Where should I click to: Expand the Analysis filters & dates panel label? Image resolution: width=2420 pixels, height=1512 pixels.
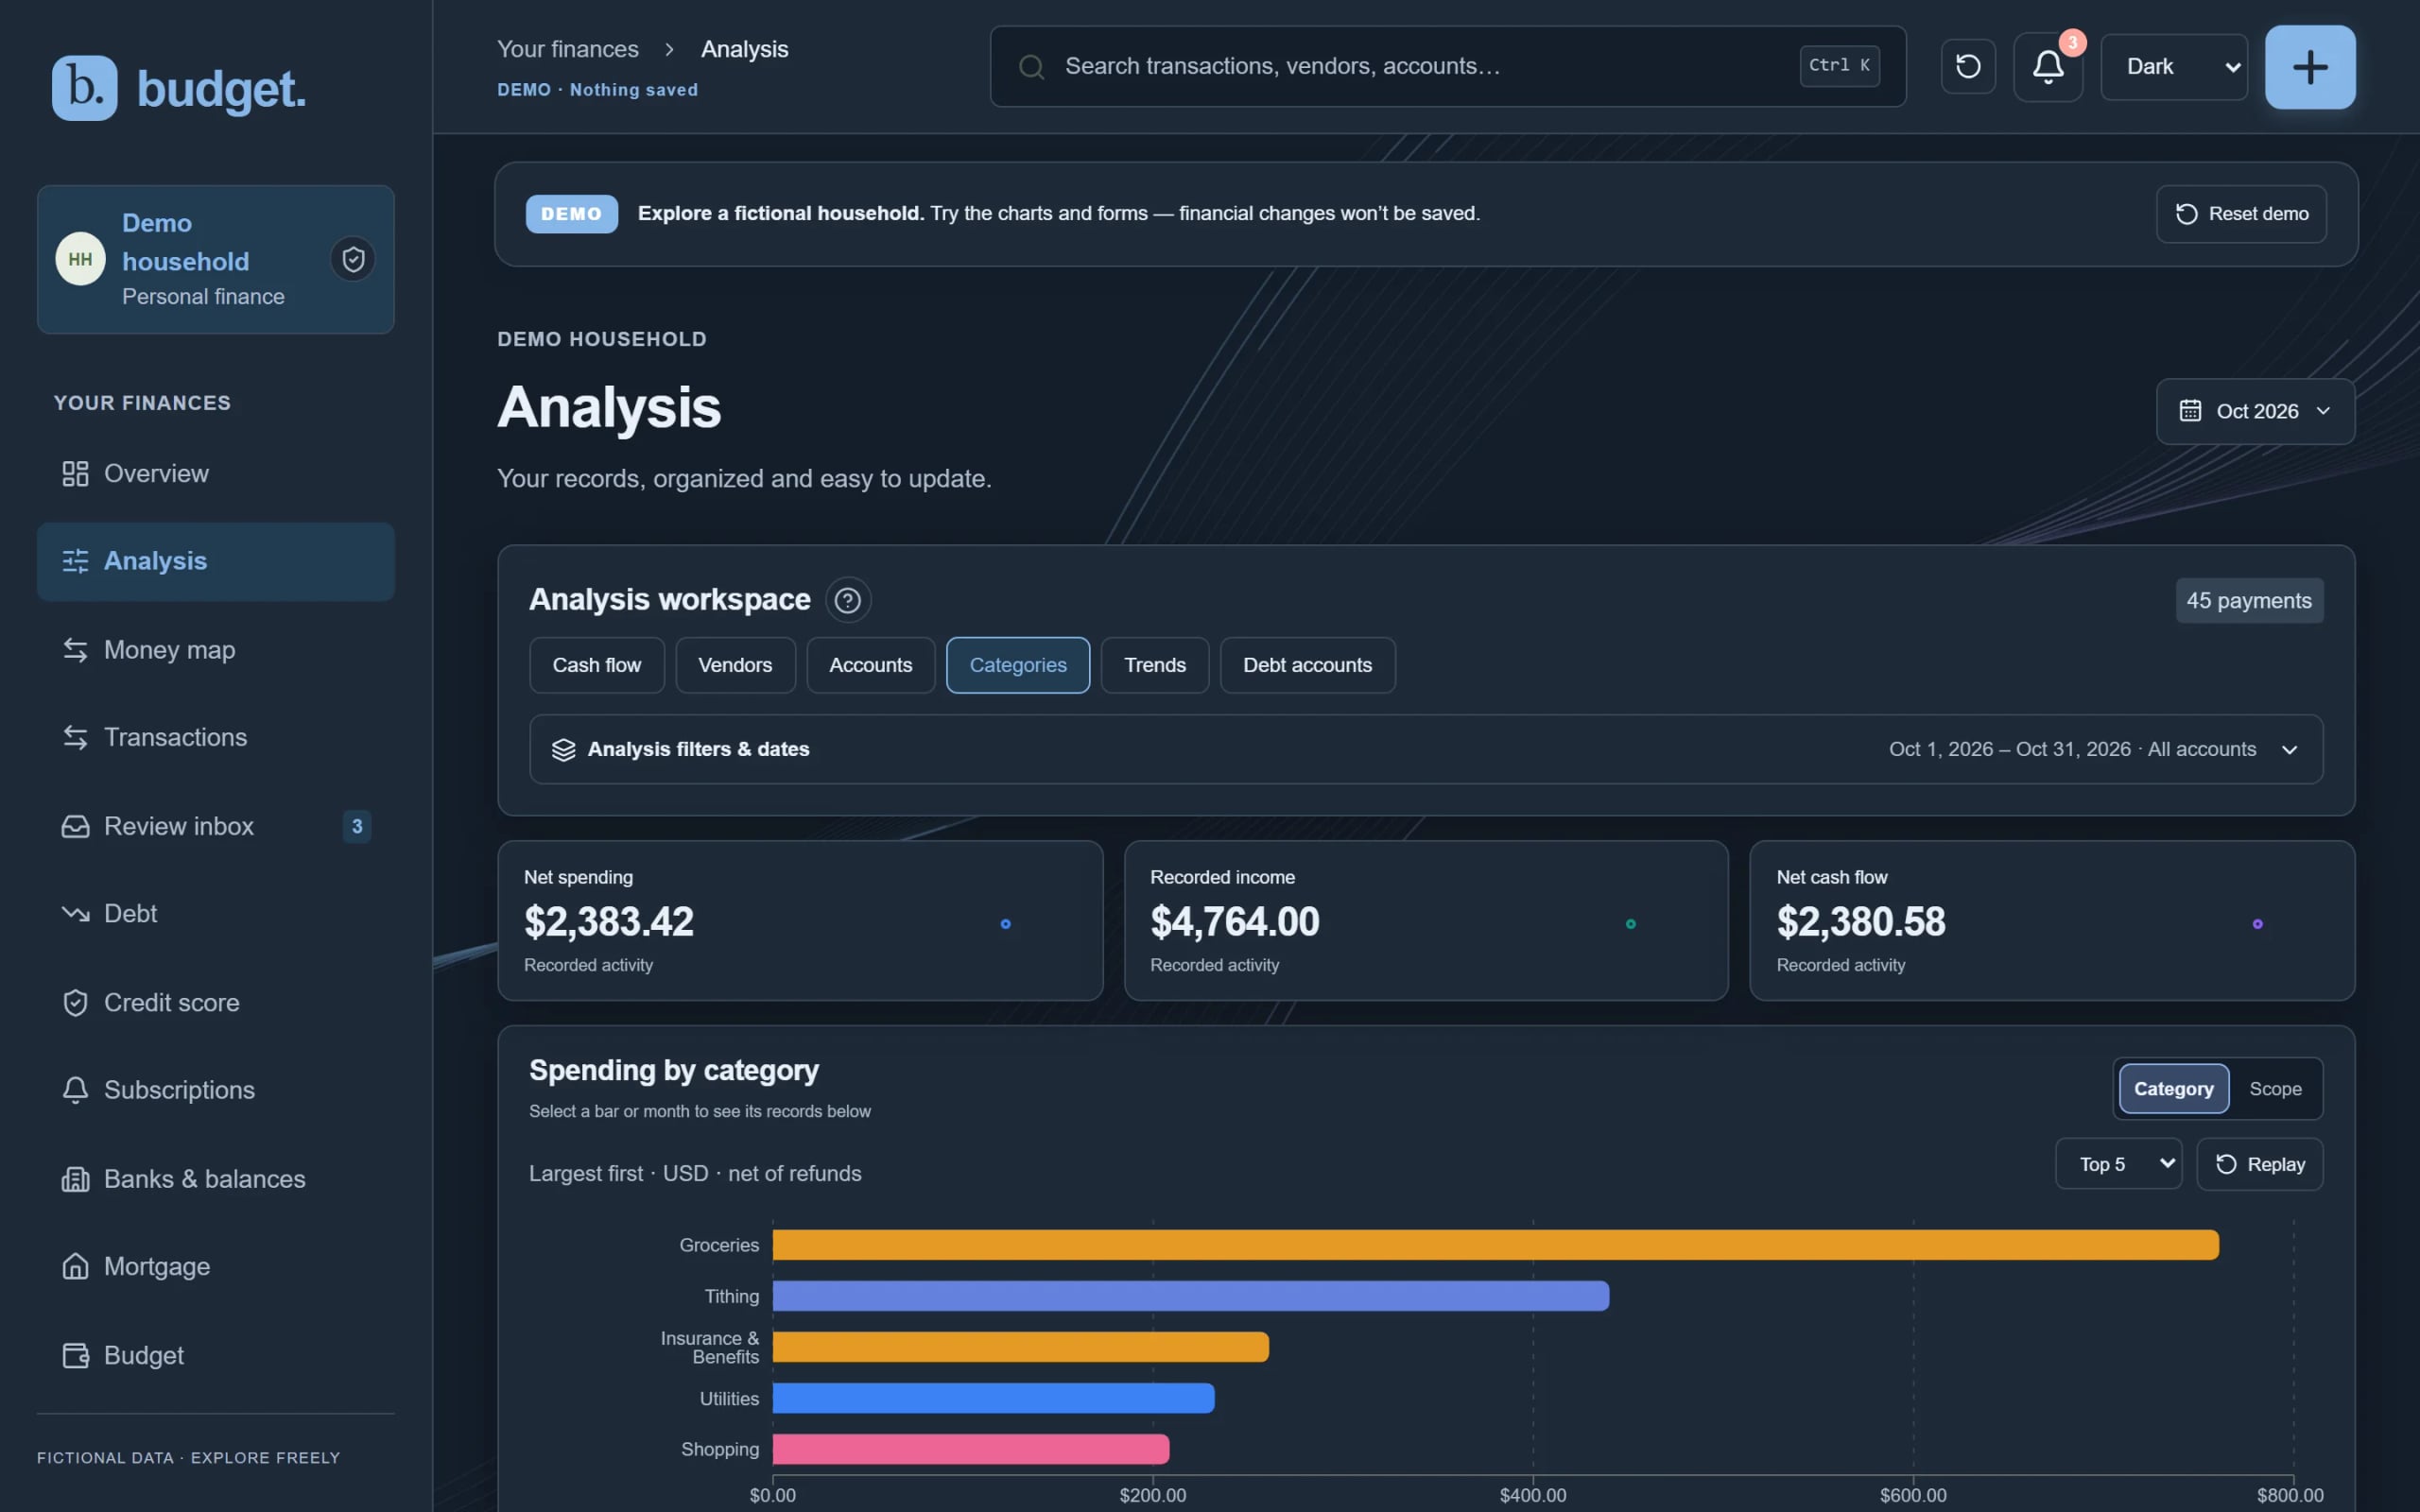[698, 750]
